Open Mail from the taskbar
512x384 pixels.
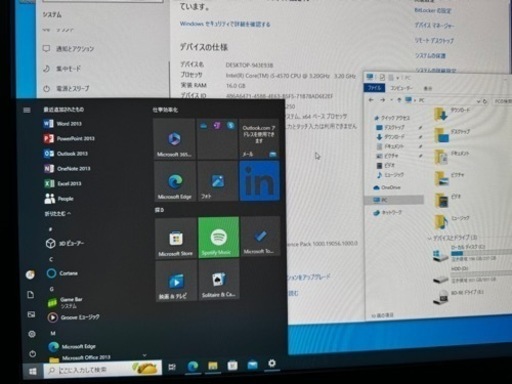(x=252, y=365)
